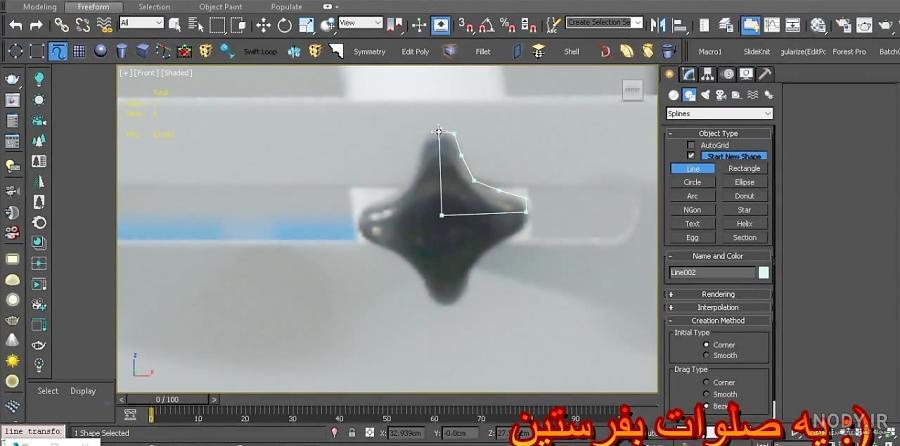Toggle the Spinner Snap icon
Viewport: 900px width, 446px height.
coord(528,25)
